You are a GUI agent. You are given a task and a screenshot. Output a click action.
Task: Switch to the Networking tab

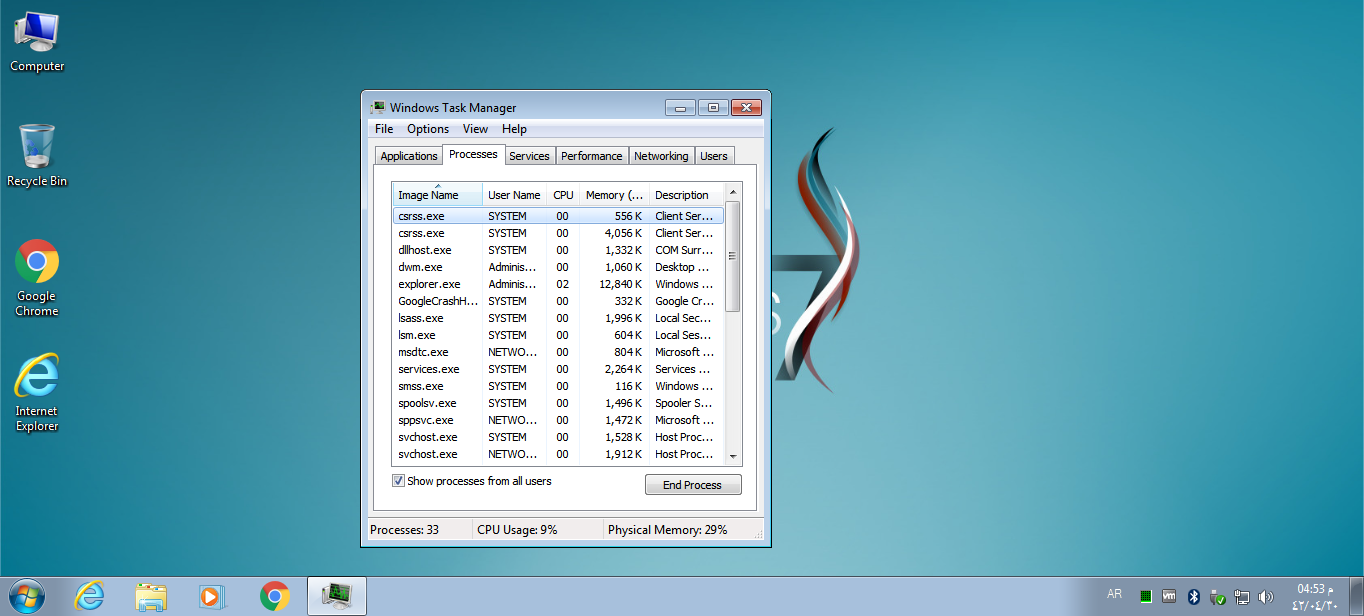pyautogui.click(x=661, y=156)
